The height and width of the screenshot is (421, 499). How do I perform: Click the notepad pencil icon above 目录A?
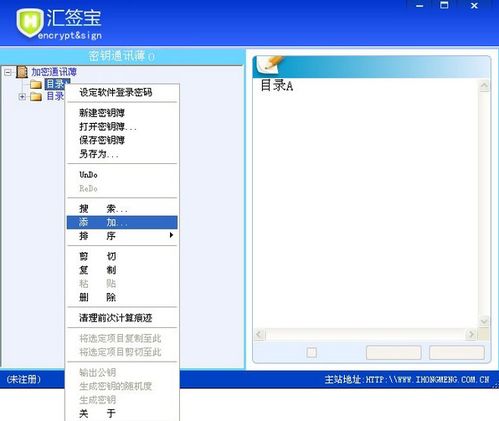point(270,65)
